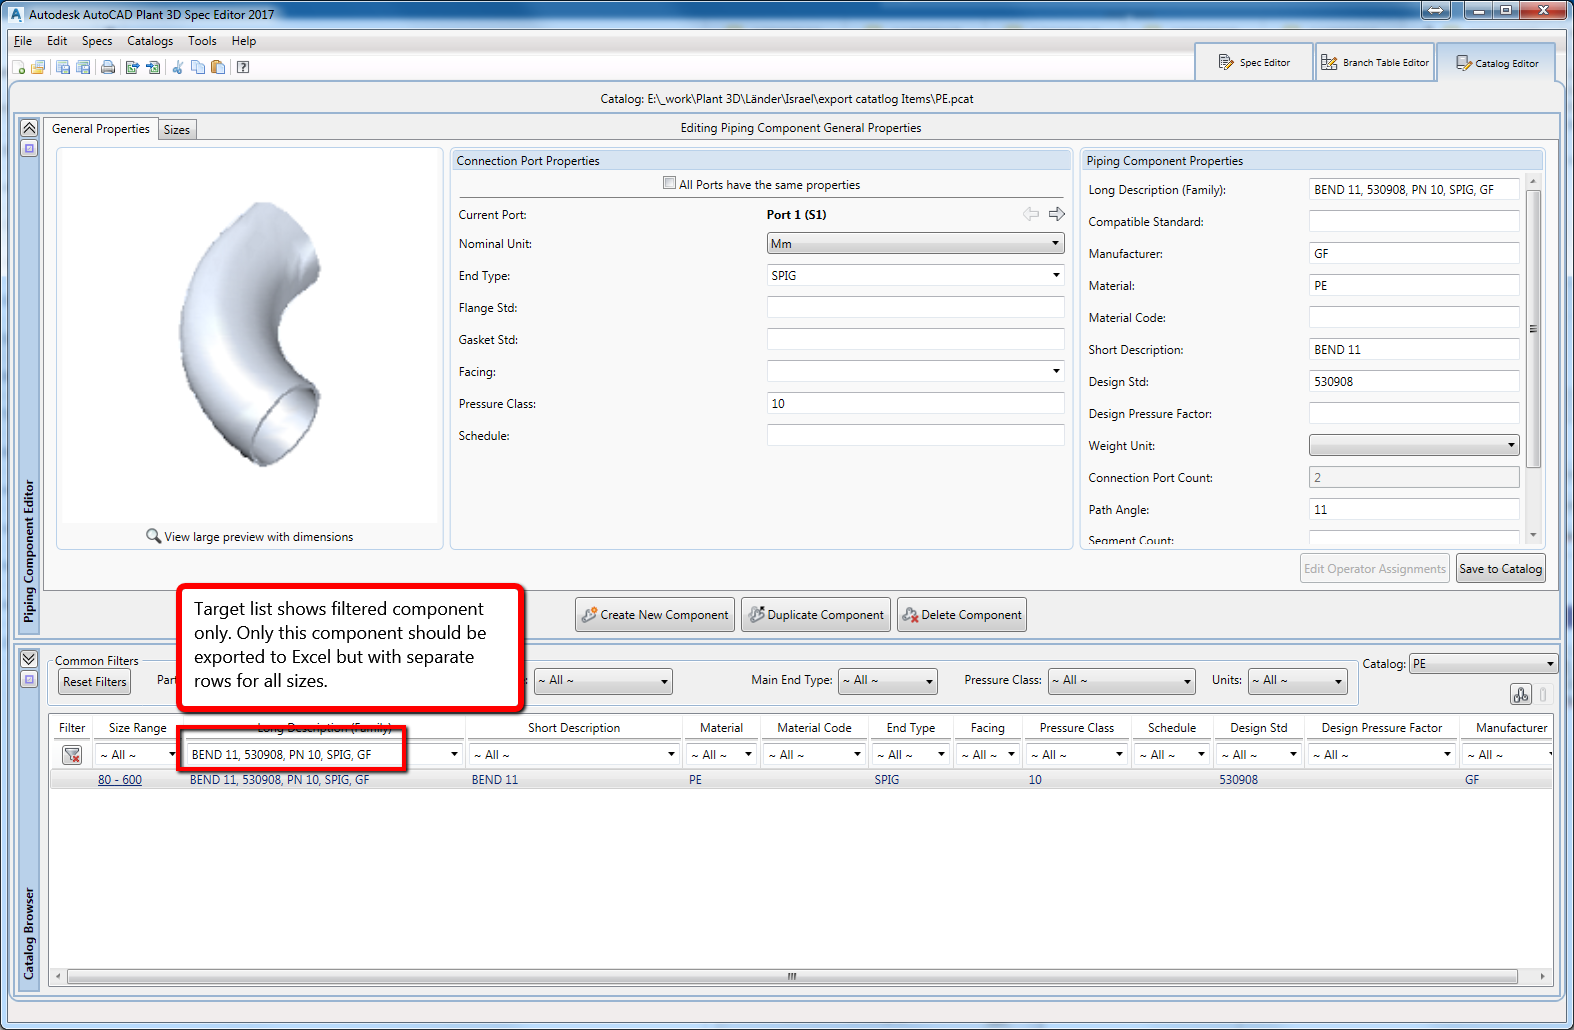Click the Cut scissors toolbar icon
The image size is (1574, 1030).
(178, 67)
